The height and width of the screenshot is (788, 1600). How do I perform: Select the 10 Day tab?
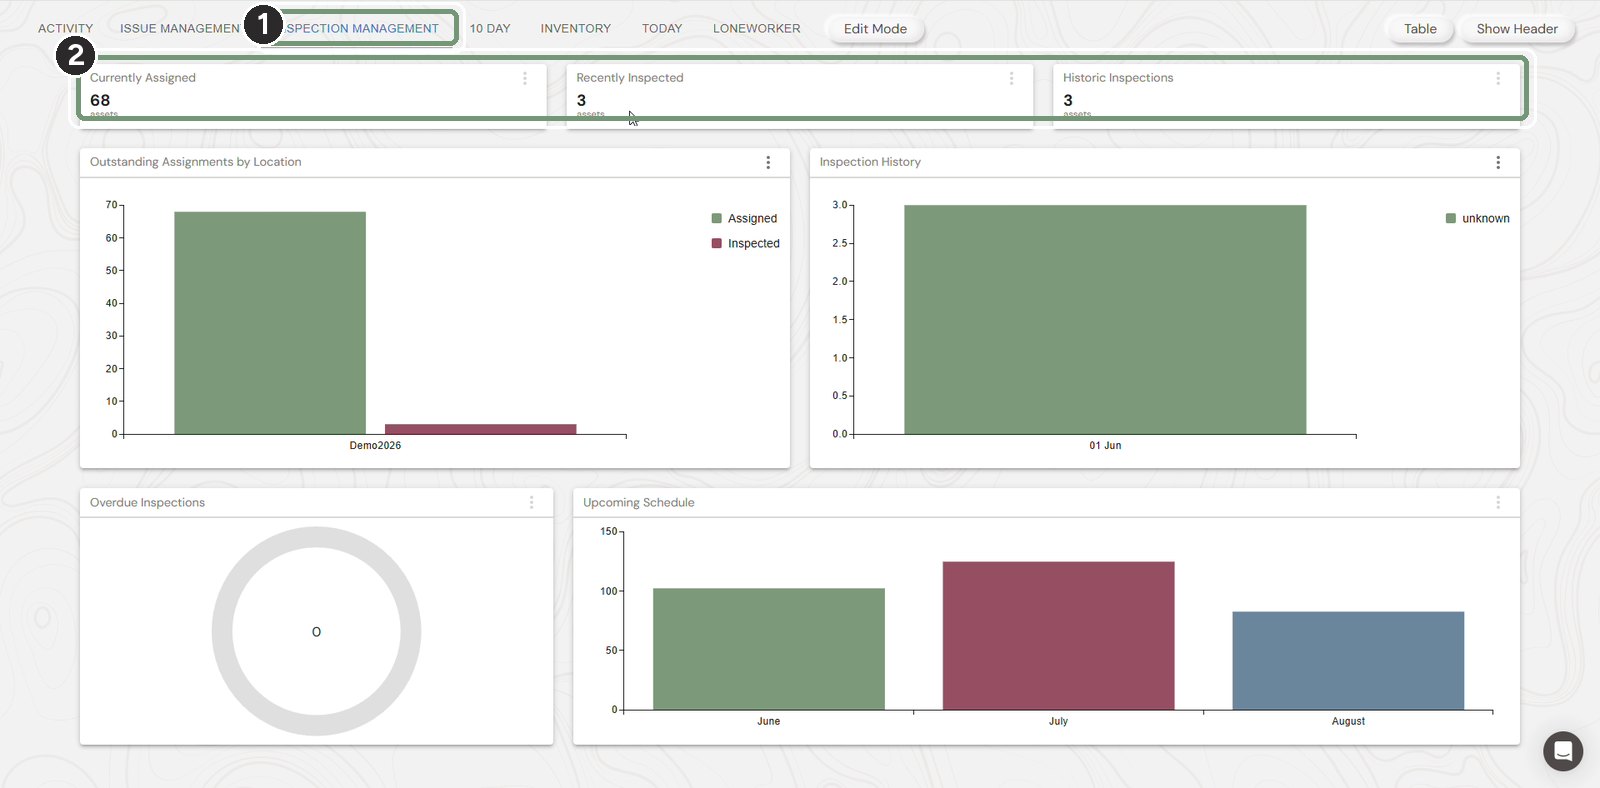490,28
